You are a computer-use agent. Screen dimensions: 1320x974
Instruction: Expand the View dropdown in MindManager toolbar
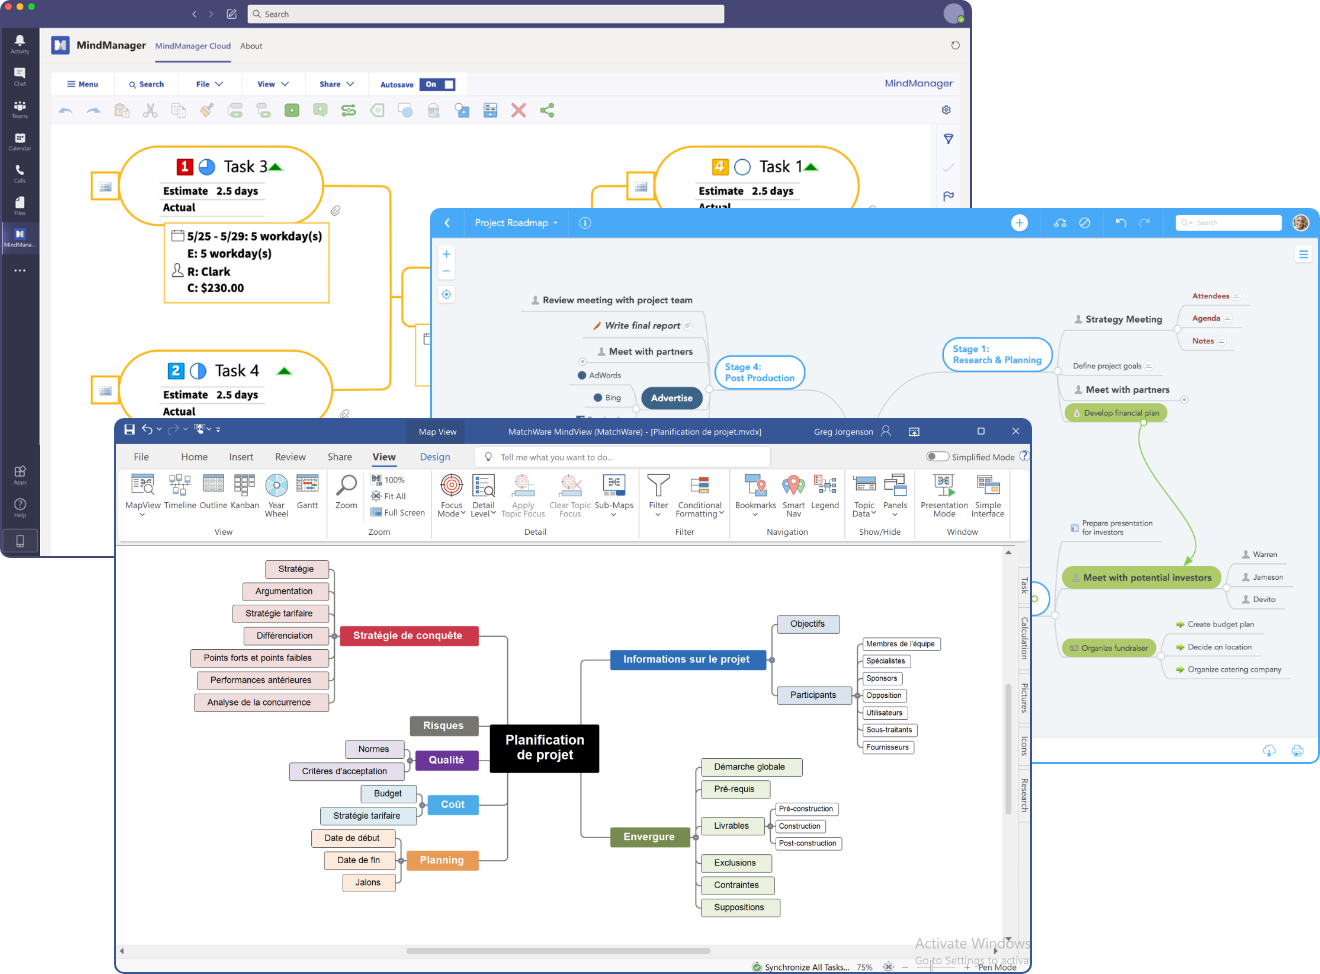click(x=273, y=84)
